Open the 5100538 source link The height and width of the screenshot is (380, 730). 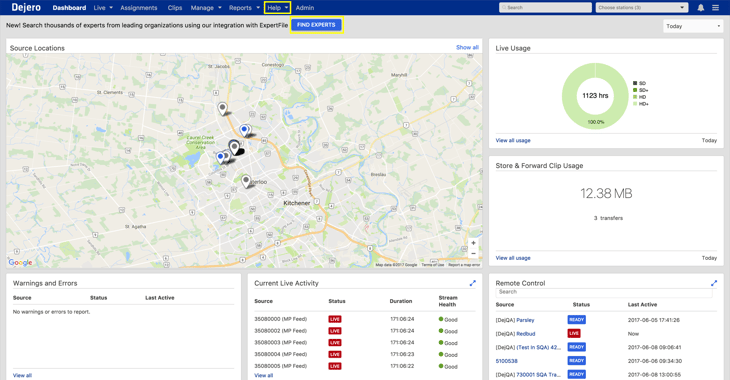[x=507, y=361]
